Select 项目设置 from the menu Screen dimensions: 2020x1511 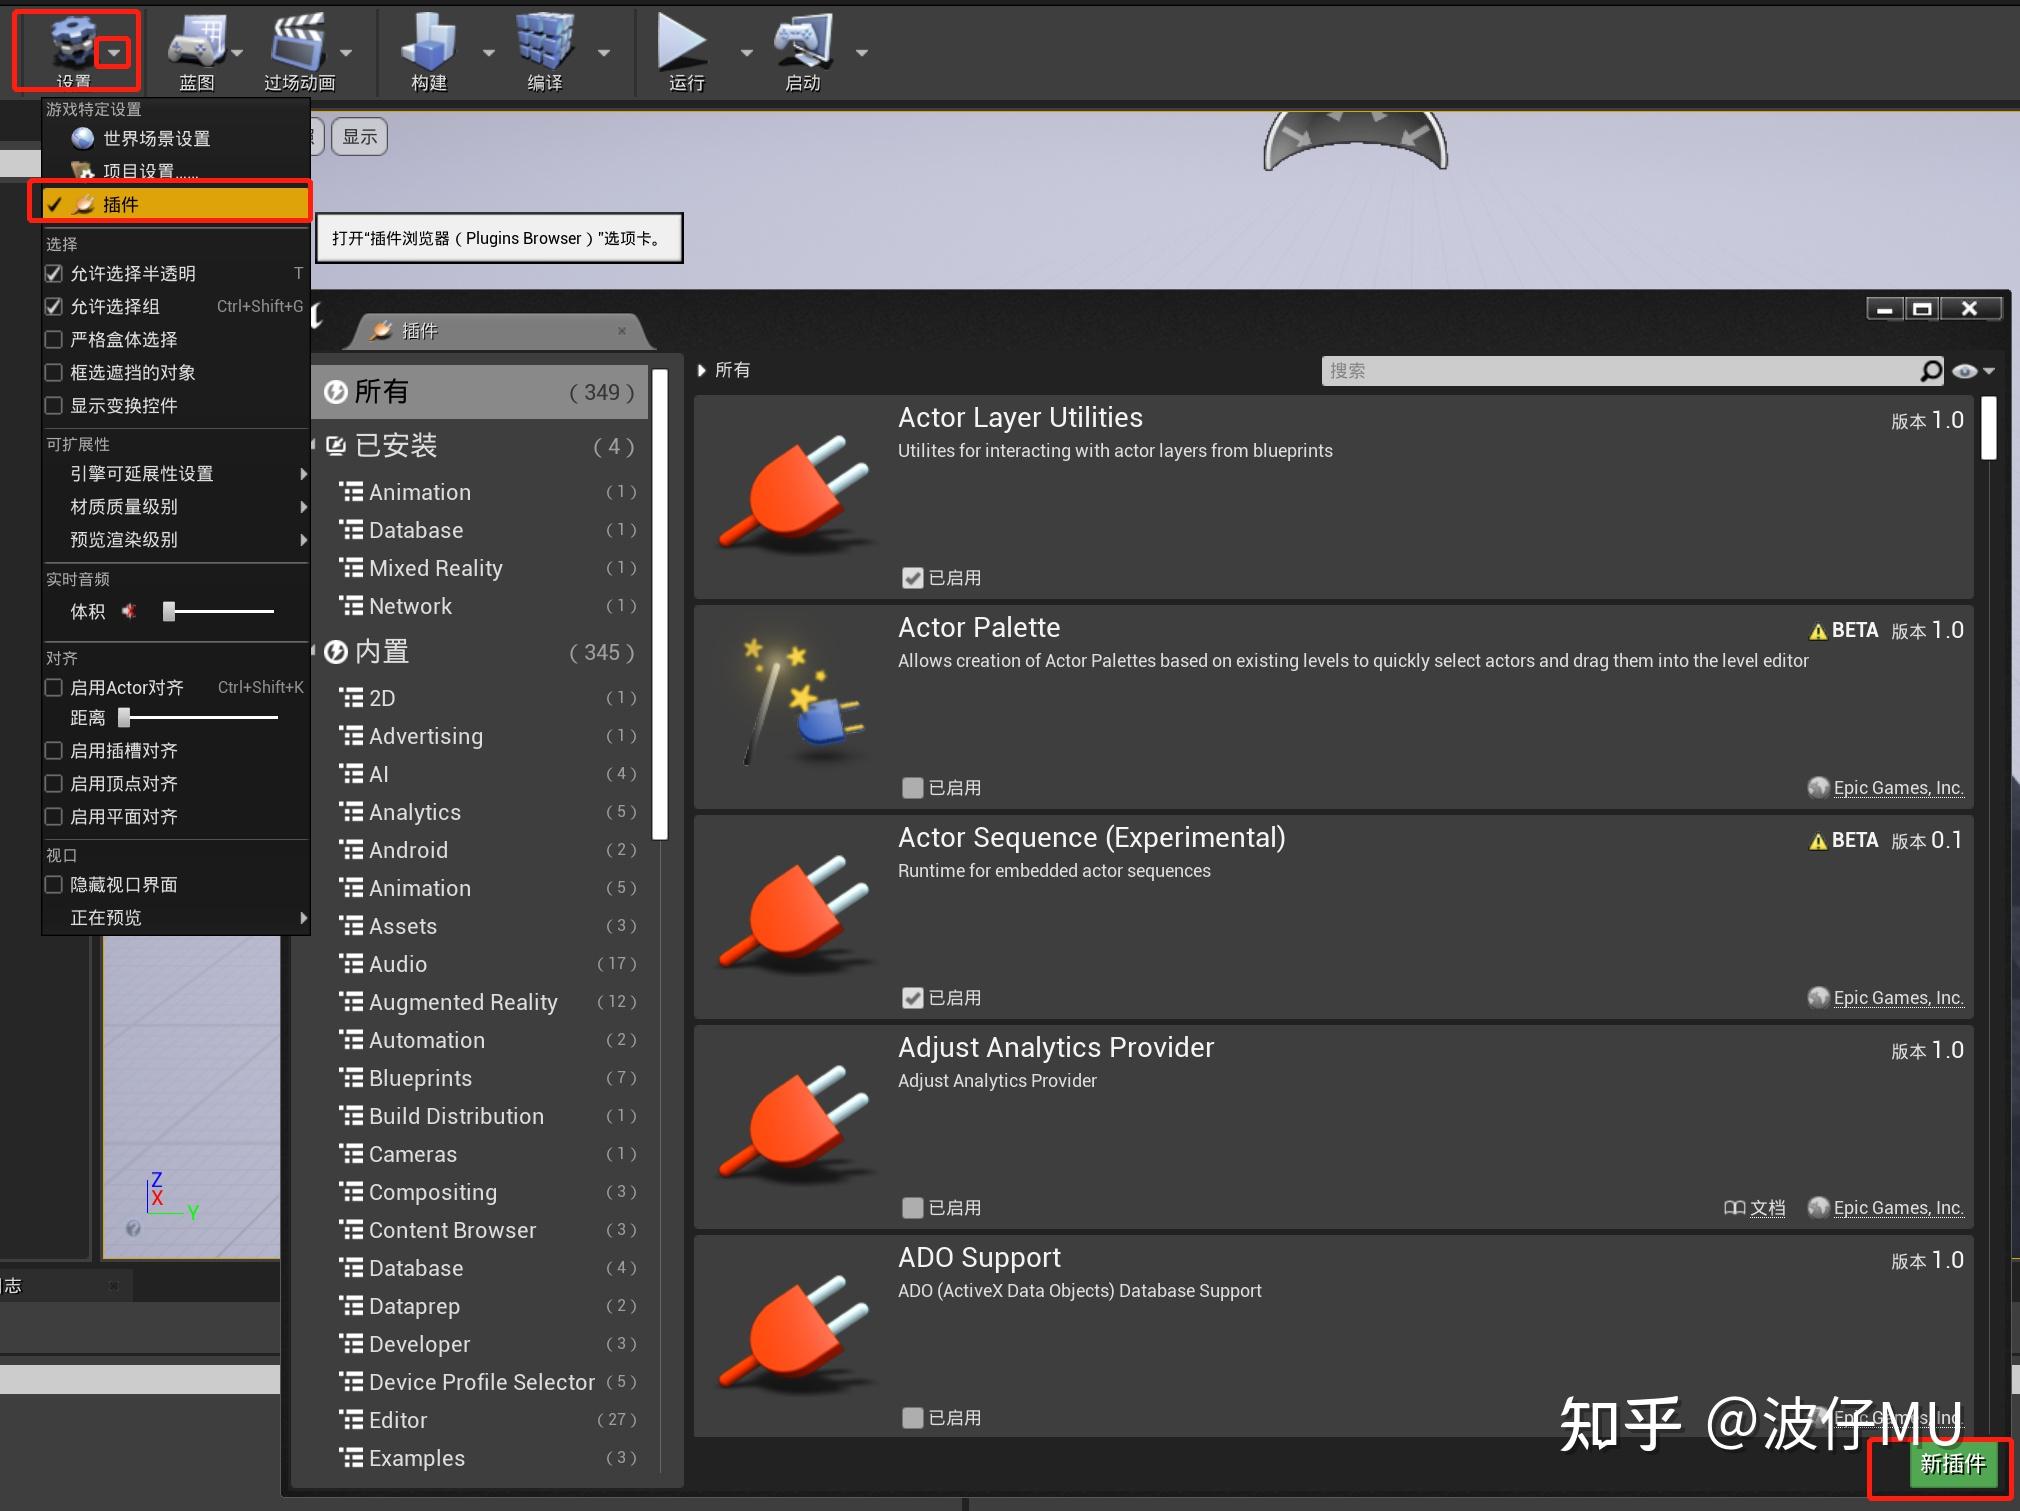click(x=149, y=170)
